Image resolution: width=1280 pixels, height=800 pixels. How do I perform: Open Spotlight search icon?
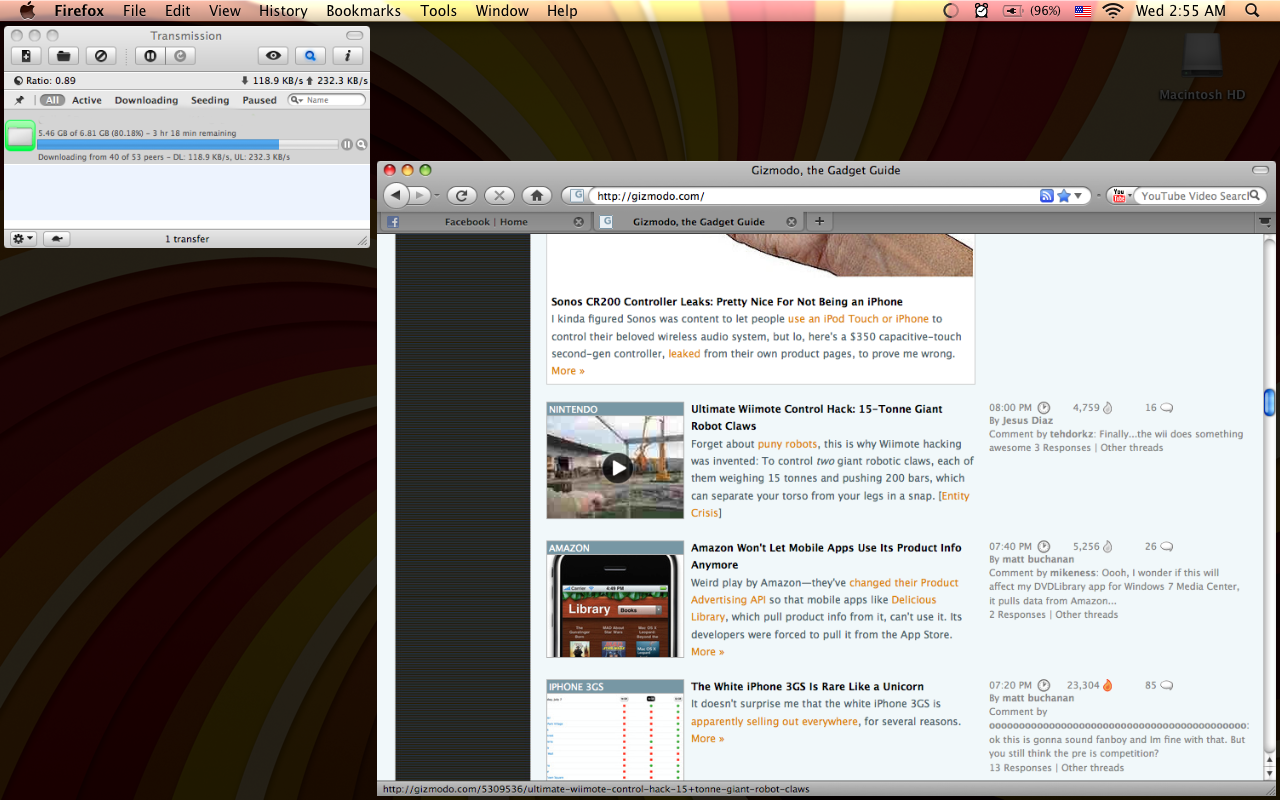[x=1252, y=11]
